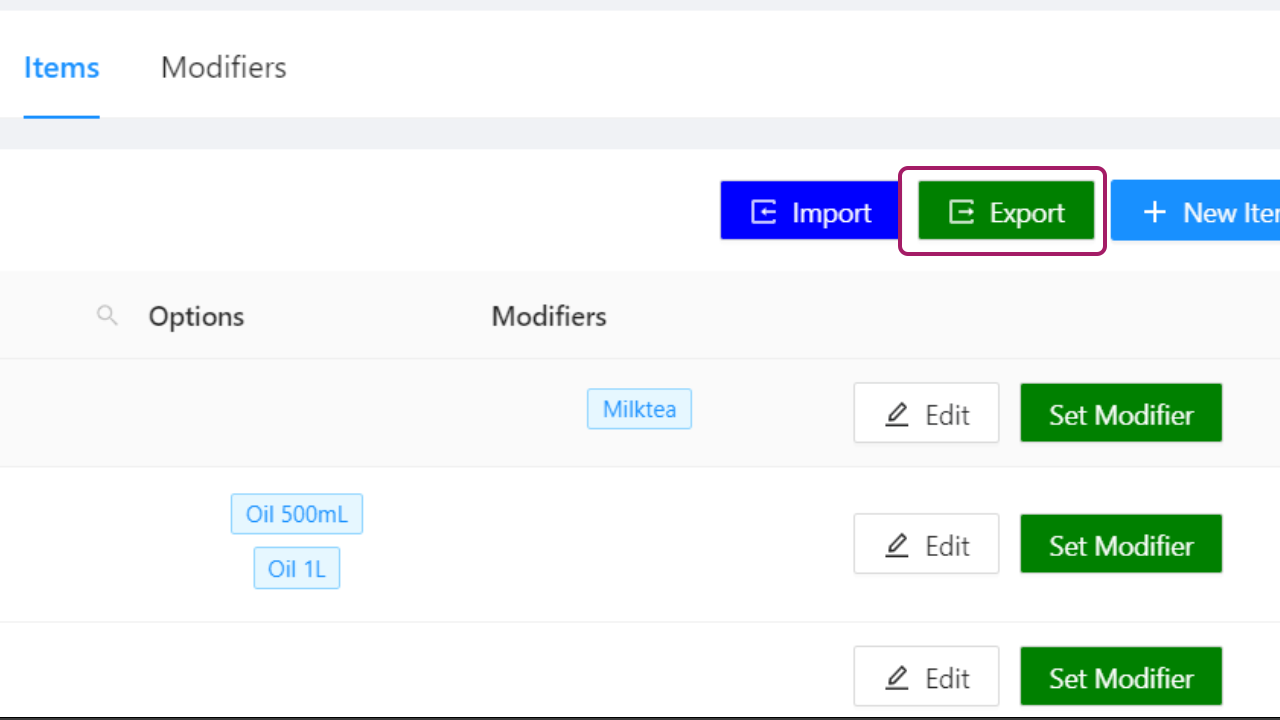Click the blue Import button
The width and height of the screenshot is (1280, 720).
810,211
